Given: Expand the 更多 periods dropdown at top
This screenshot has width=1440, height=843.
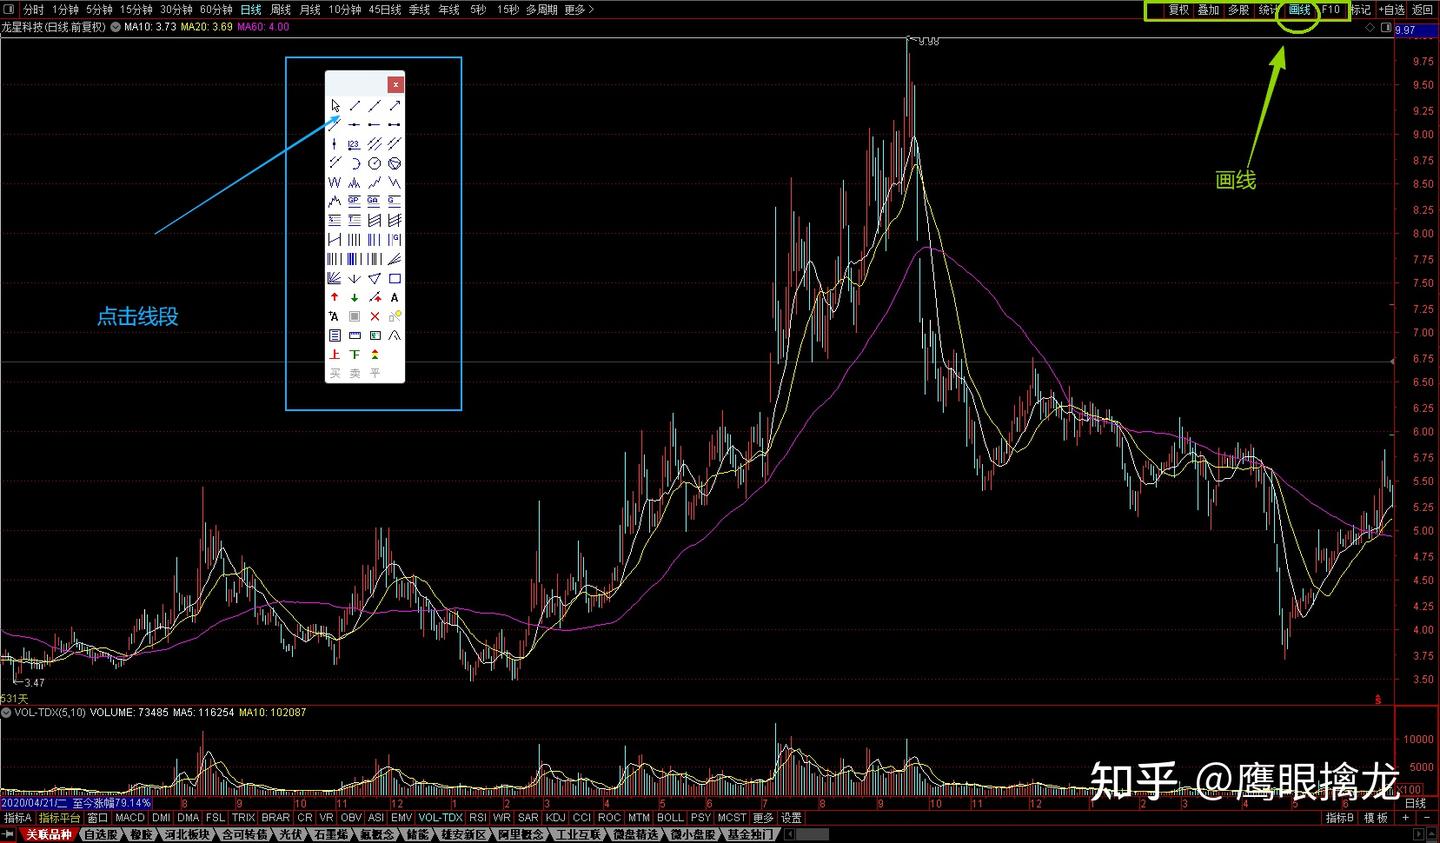Looking at the screenshot, I should 579,10.
